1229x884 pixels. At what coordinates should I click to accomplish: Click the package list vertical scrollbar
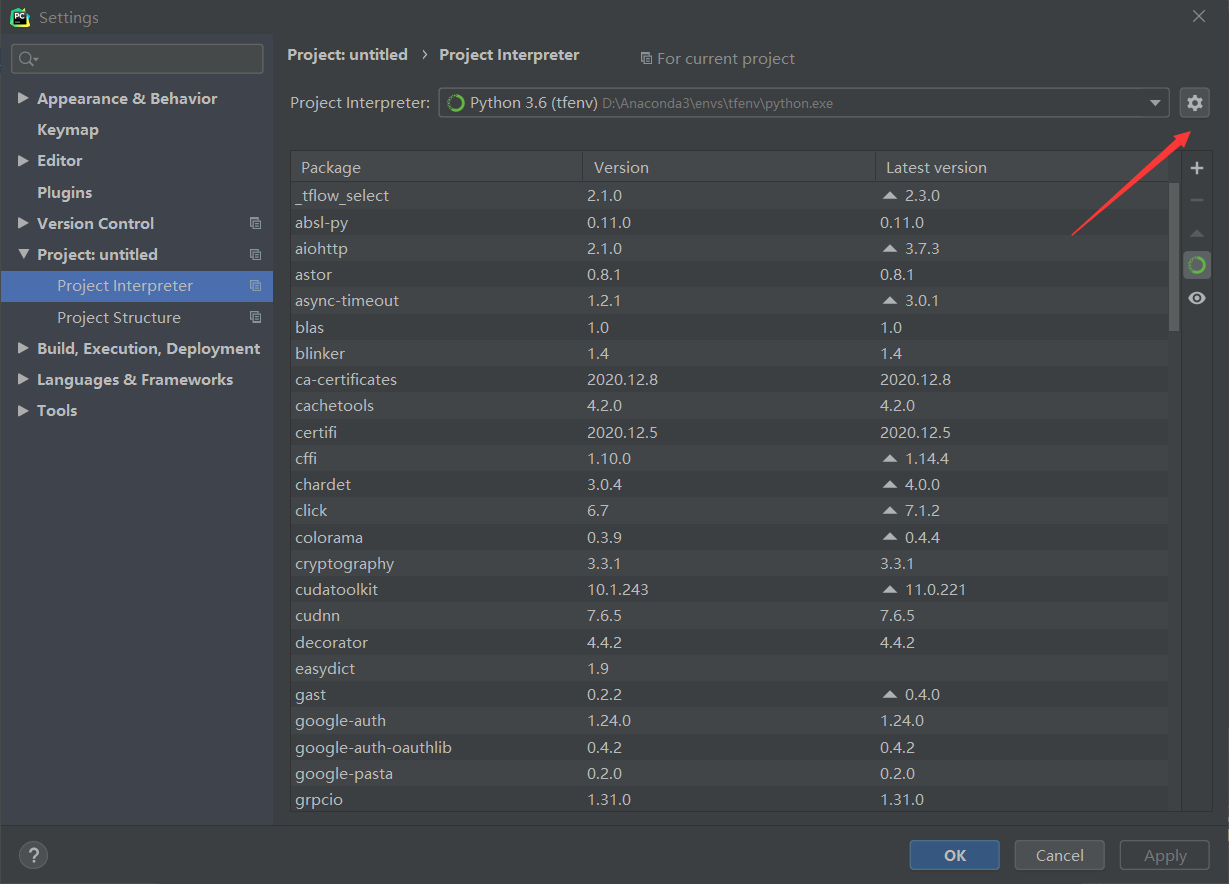1174,257
